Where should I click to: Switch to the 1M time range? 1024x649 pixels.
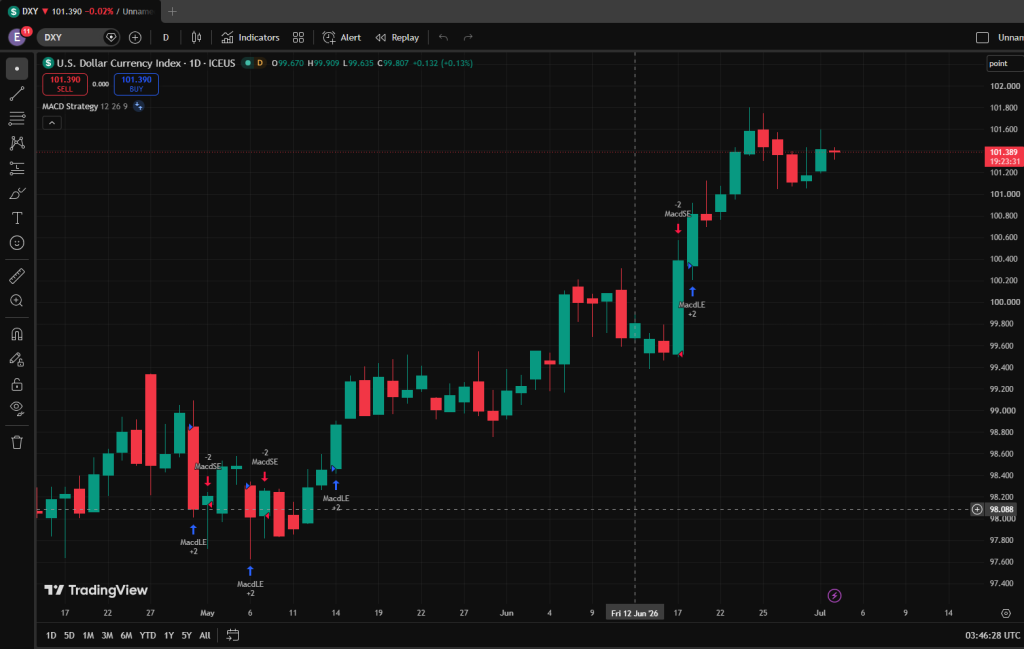[88, 635]
